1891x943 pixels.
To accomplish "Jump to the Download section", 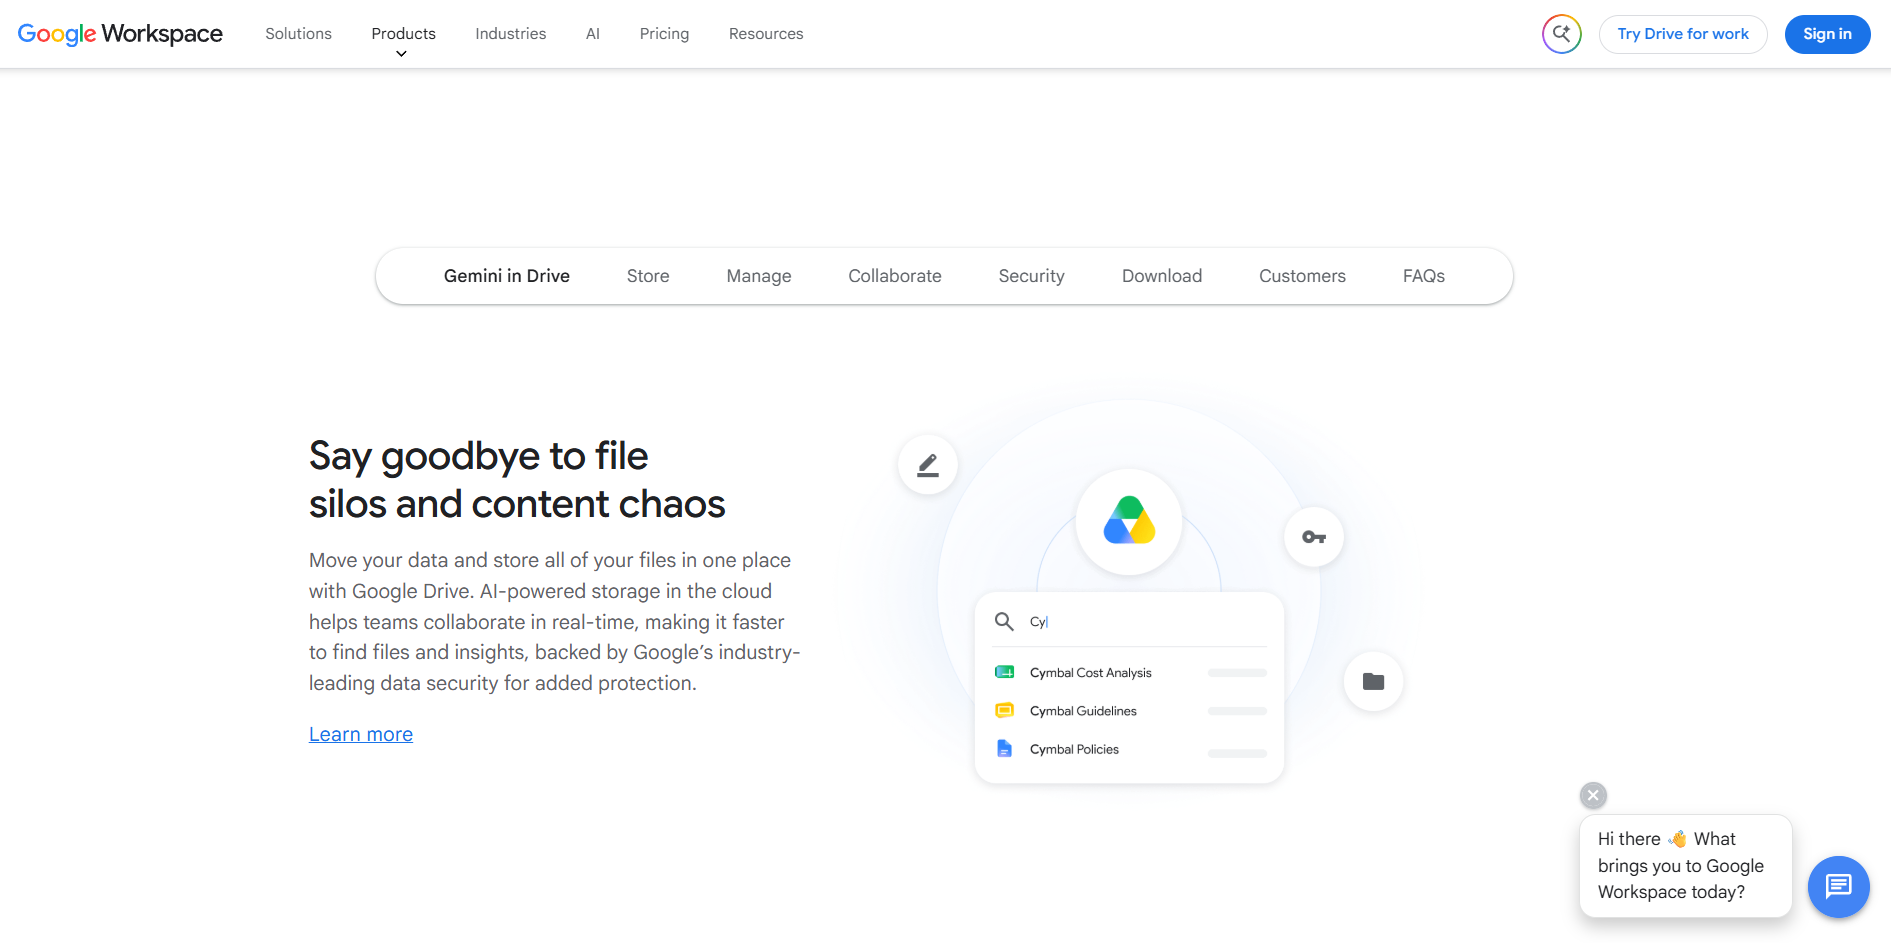I will 1162,276.
